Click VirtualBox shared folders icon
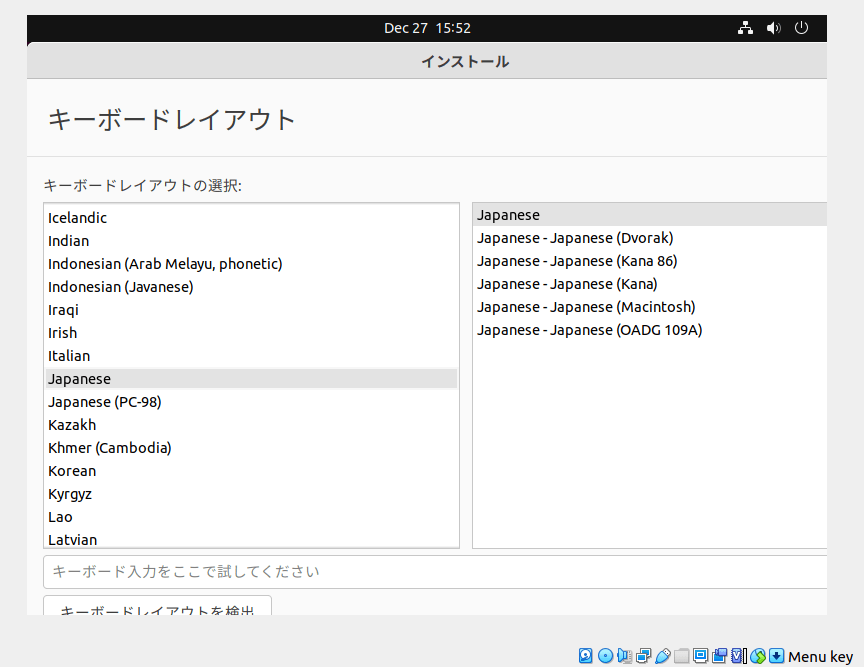Image resolution: width=864 pixels, height=667 pixels. (682, 655)
